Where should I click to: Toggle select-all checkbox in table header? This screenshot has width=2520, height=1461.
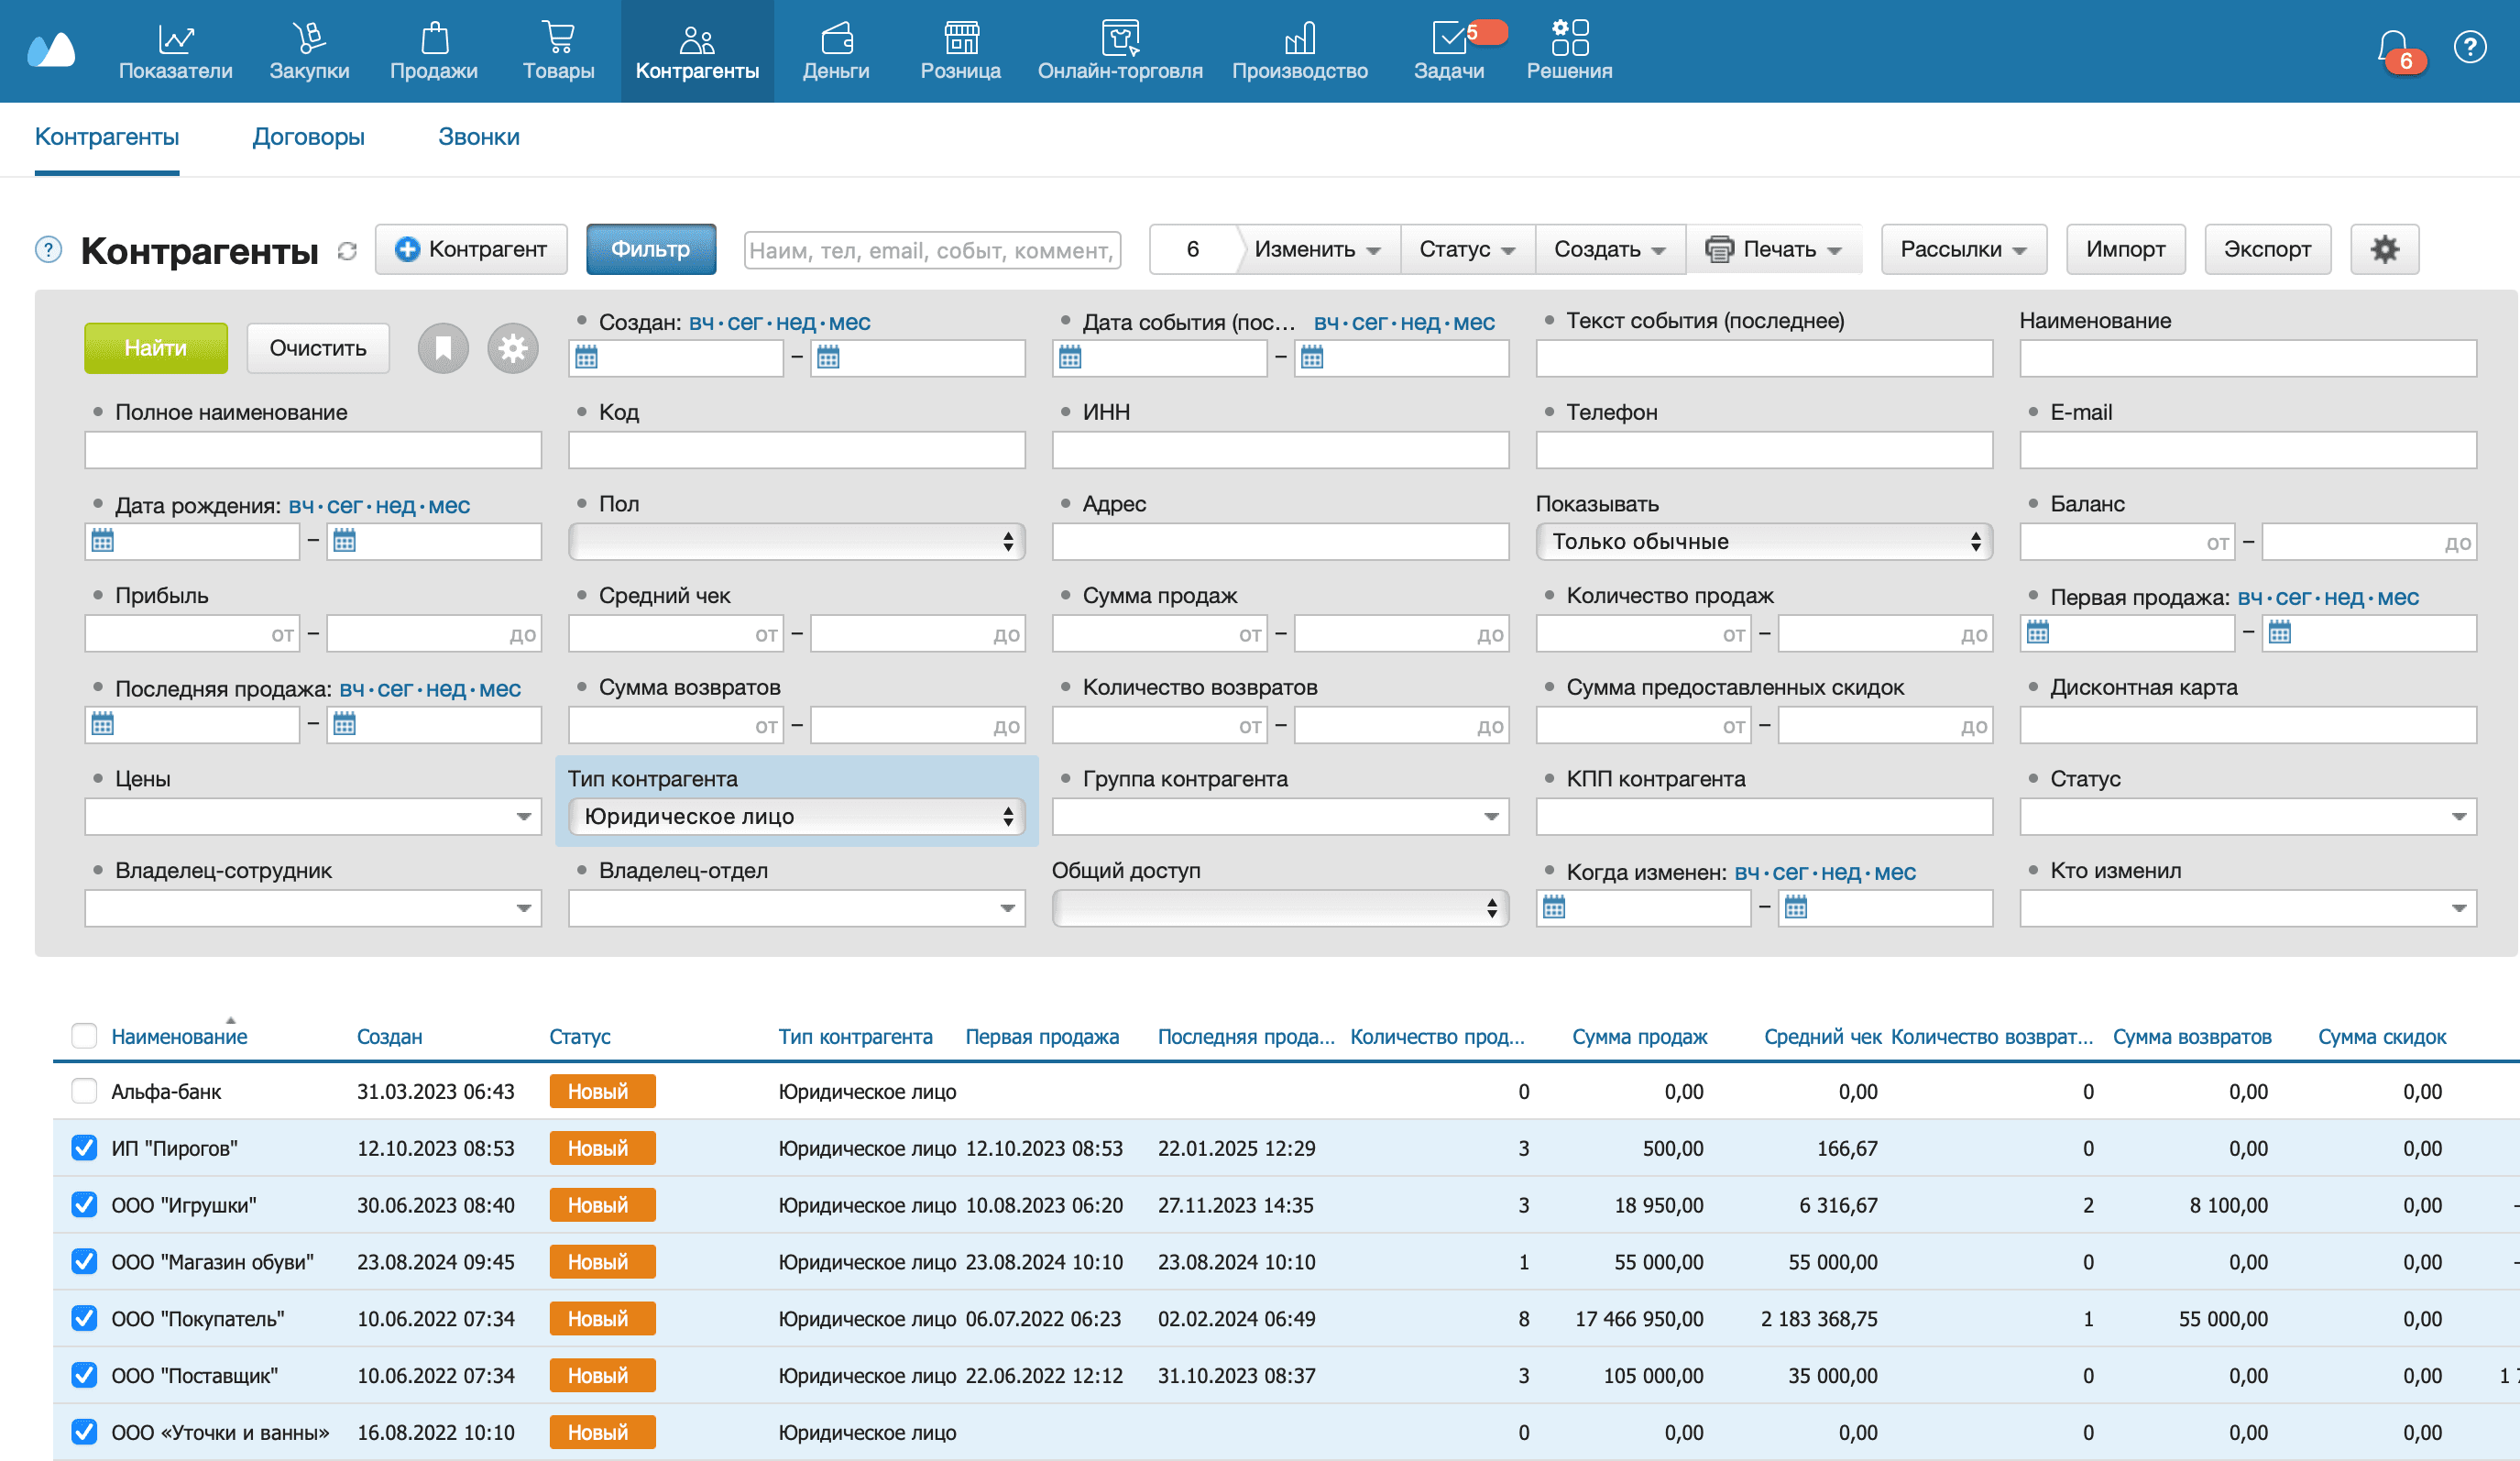tap(84, 1036)
